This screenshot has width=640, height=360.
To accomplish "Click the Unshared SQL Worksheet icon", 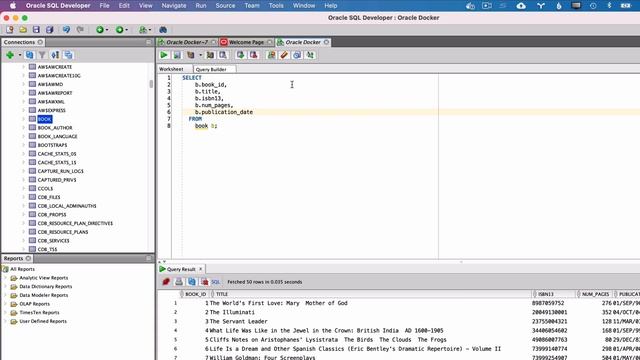I will [x=271, y=55].
